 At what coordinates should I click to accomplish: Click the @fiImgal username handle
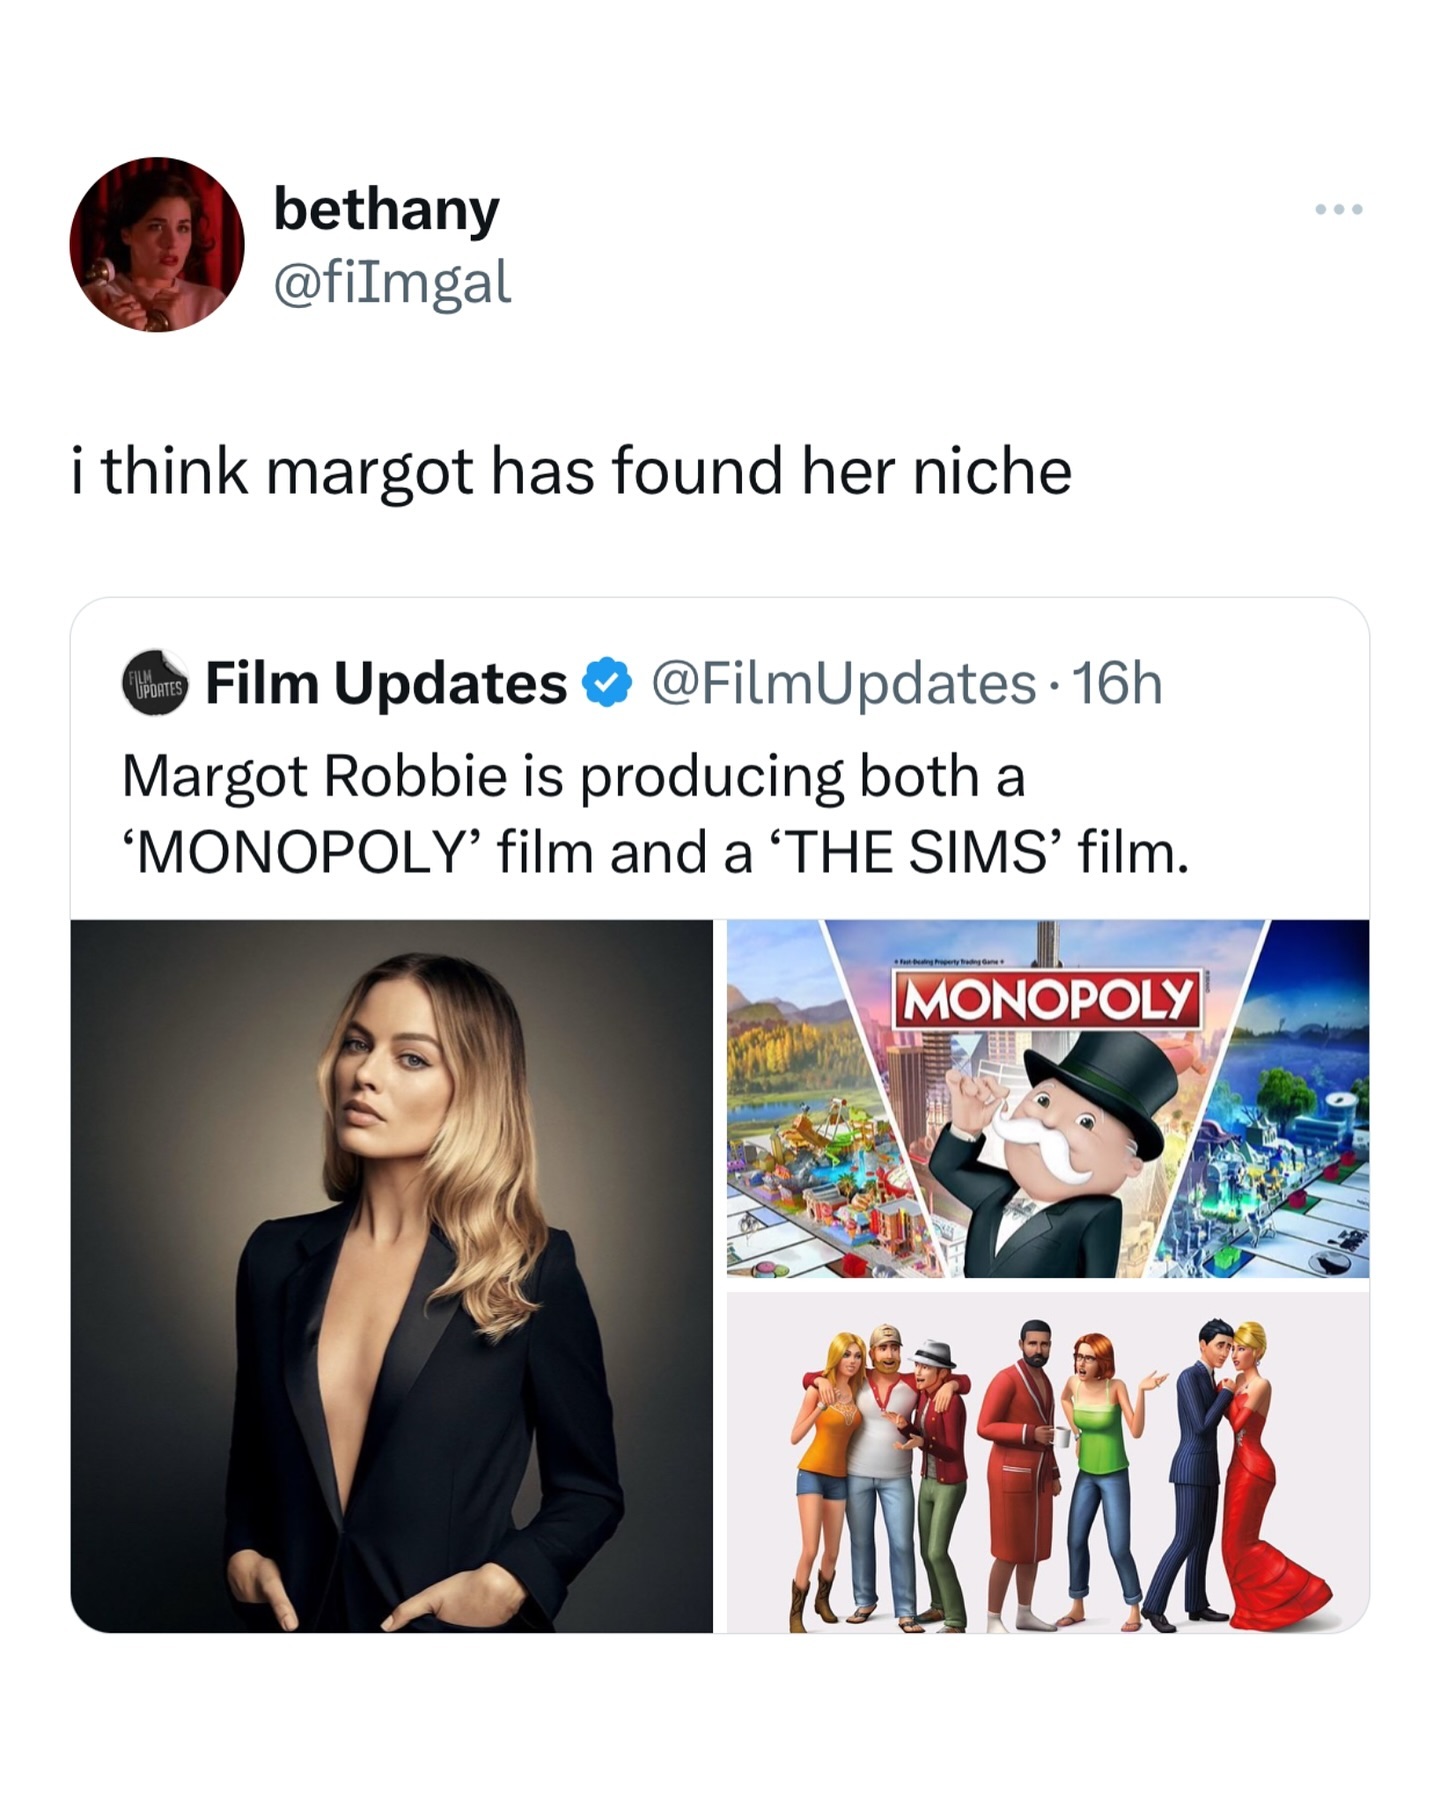click(x=393, y=281)
